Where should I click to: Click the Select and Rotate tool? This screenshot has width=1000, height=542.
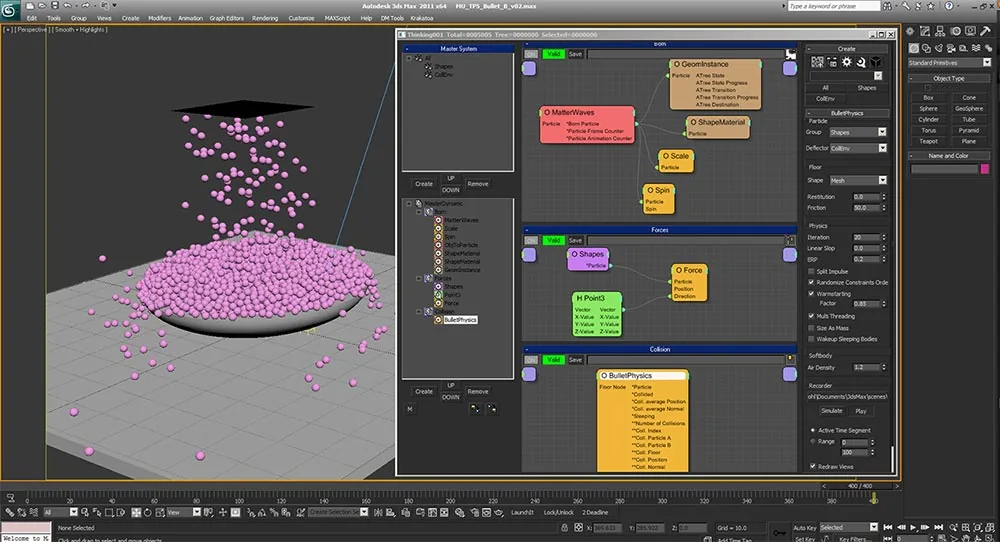click(147, 512)
